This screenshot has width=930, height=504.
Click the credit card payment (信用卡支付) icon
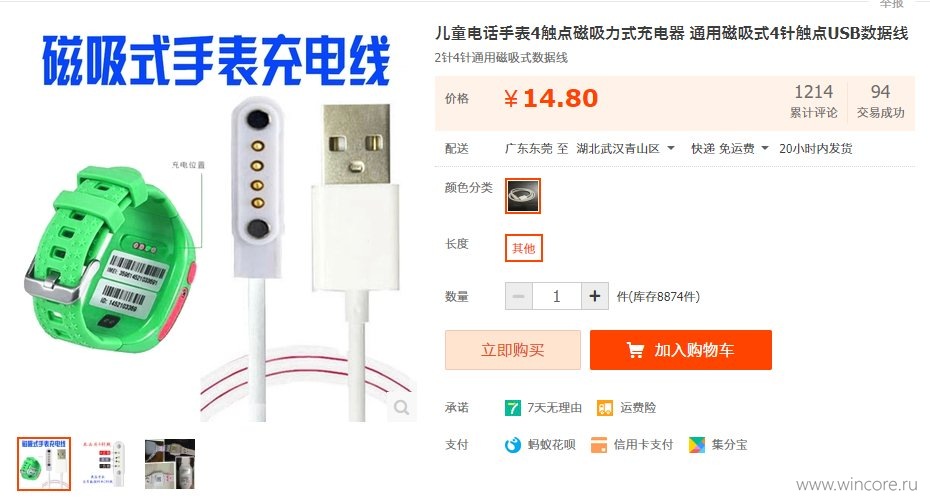tap(599, 445)
